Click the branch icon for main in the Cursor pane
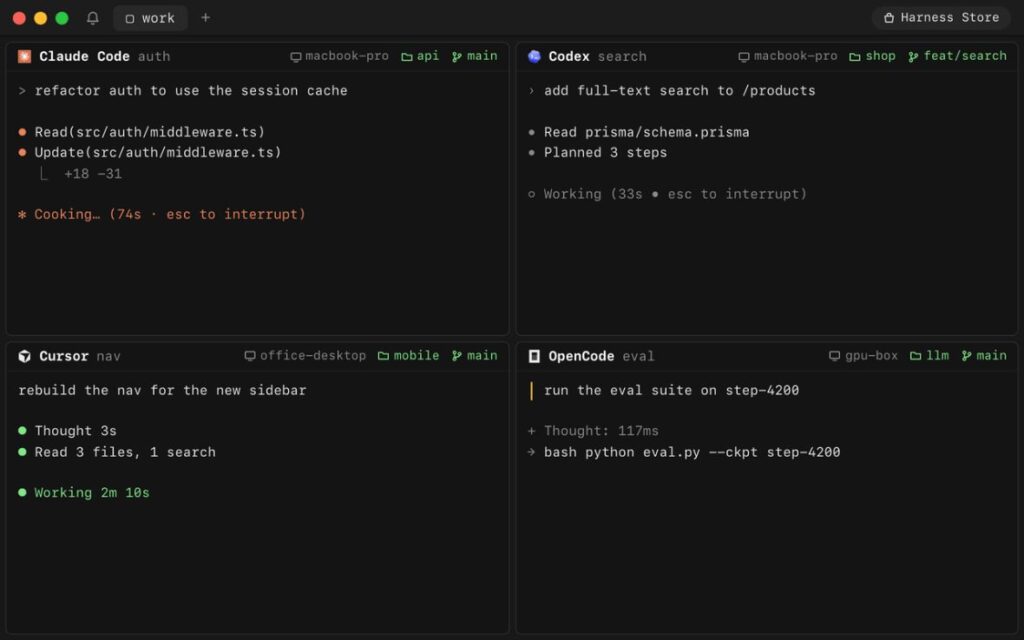The width and height of the screenshot is (1024, 640). tap(457, 356)
